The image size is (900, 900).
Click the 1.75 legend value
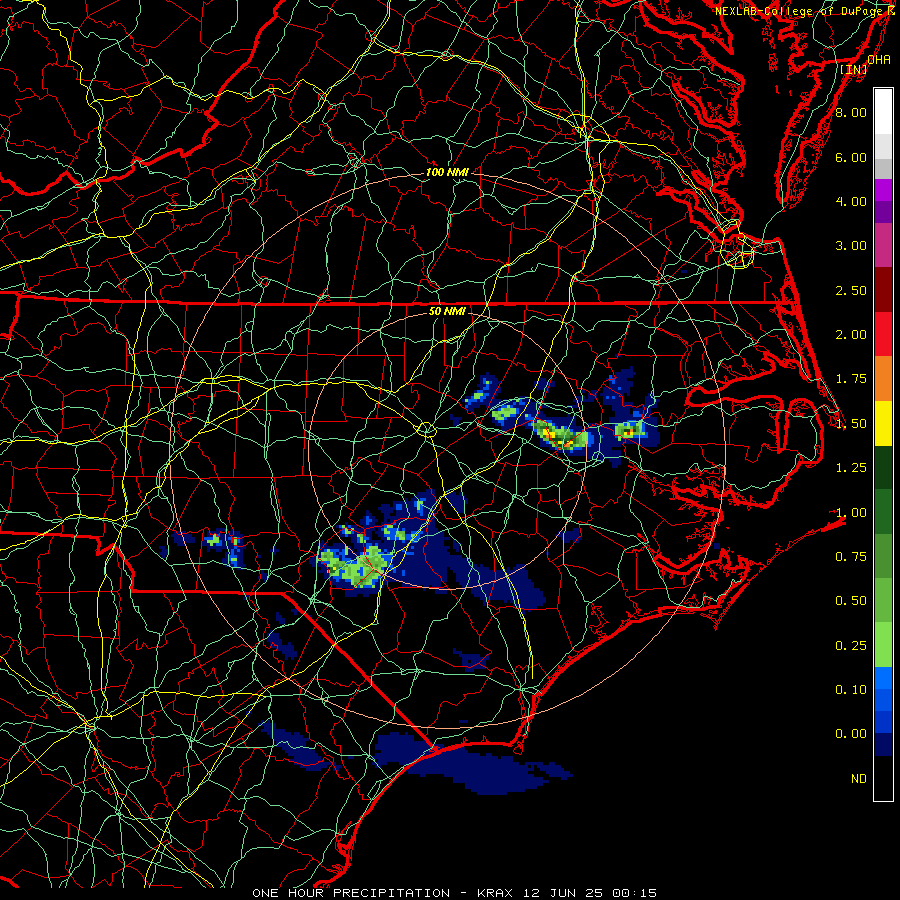pyautogui.click(x=851, y=379)
